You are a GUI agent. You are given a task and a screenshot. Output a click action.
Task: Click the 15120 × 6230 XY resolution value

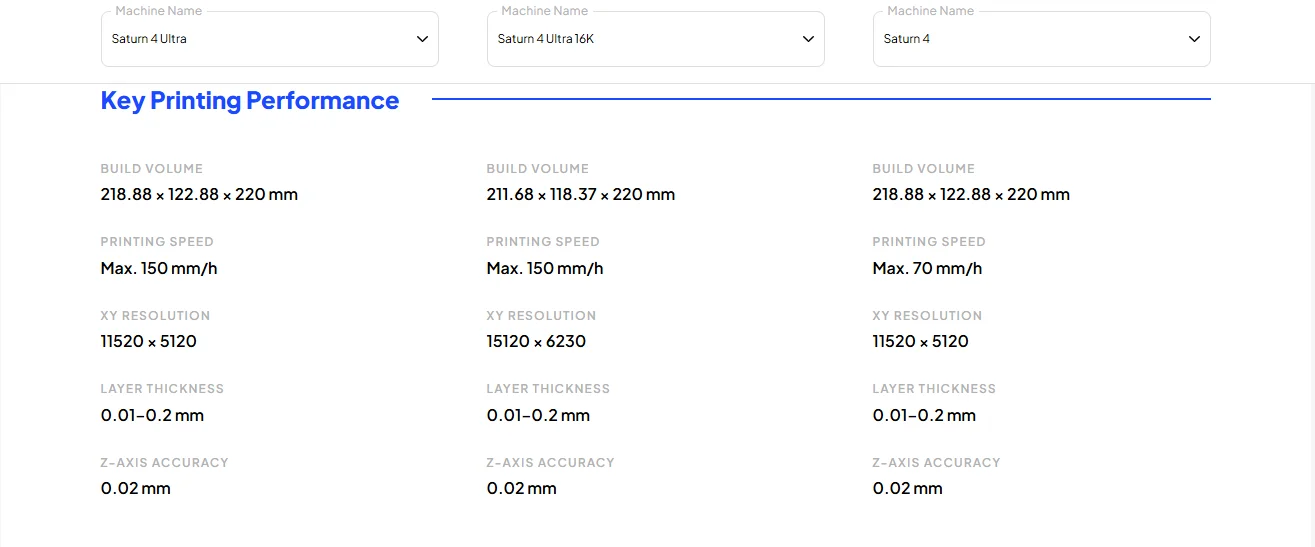(x=536, y=342)
